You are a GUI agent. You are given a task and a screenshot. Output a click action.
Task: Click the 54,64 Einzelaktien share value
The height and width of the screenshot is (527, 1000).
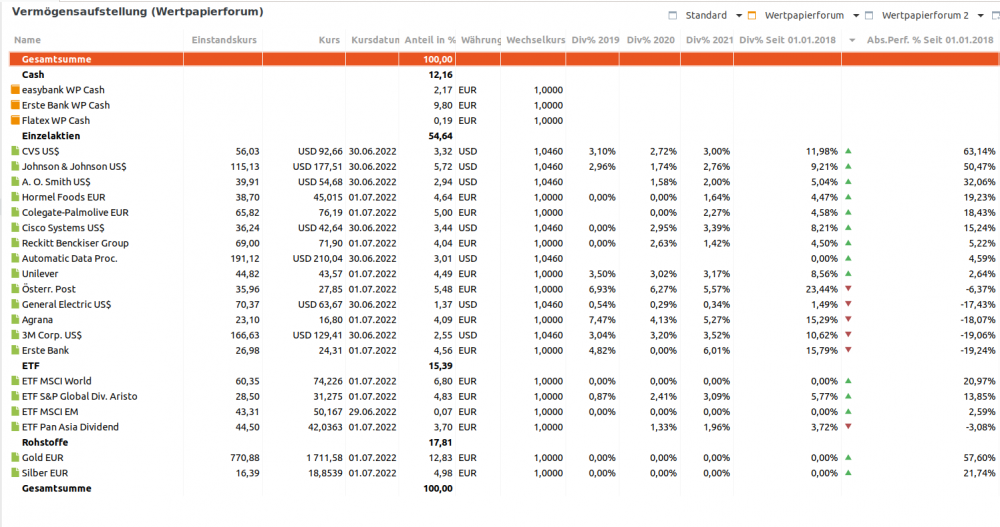point(441,136)
